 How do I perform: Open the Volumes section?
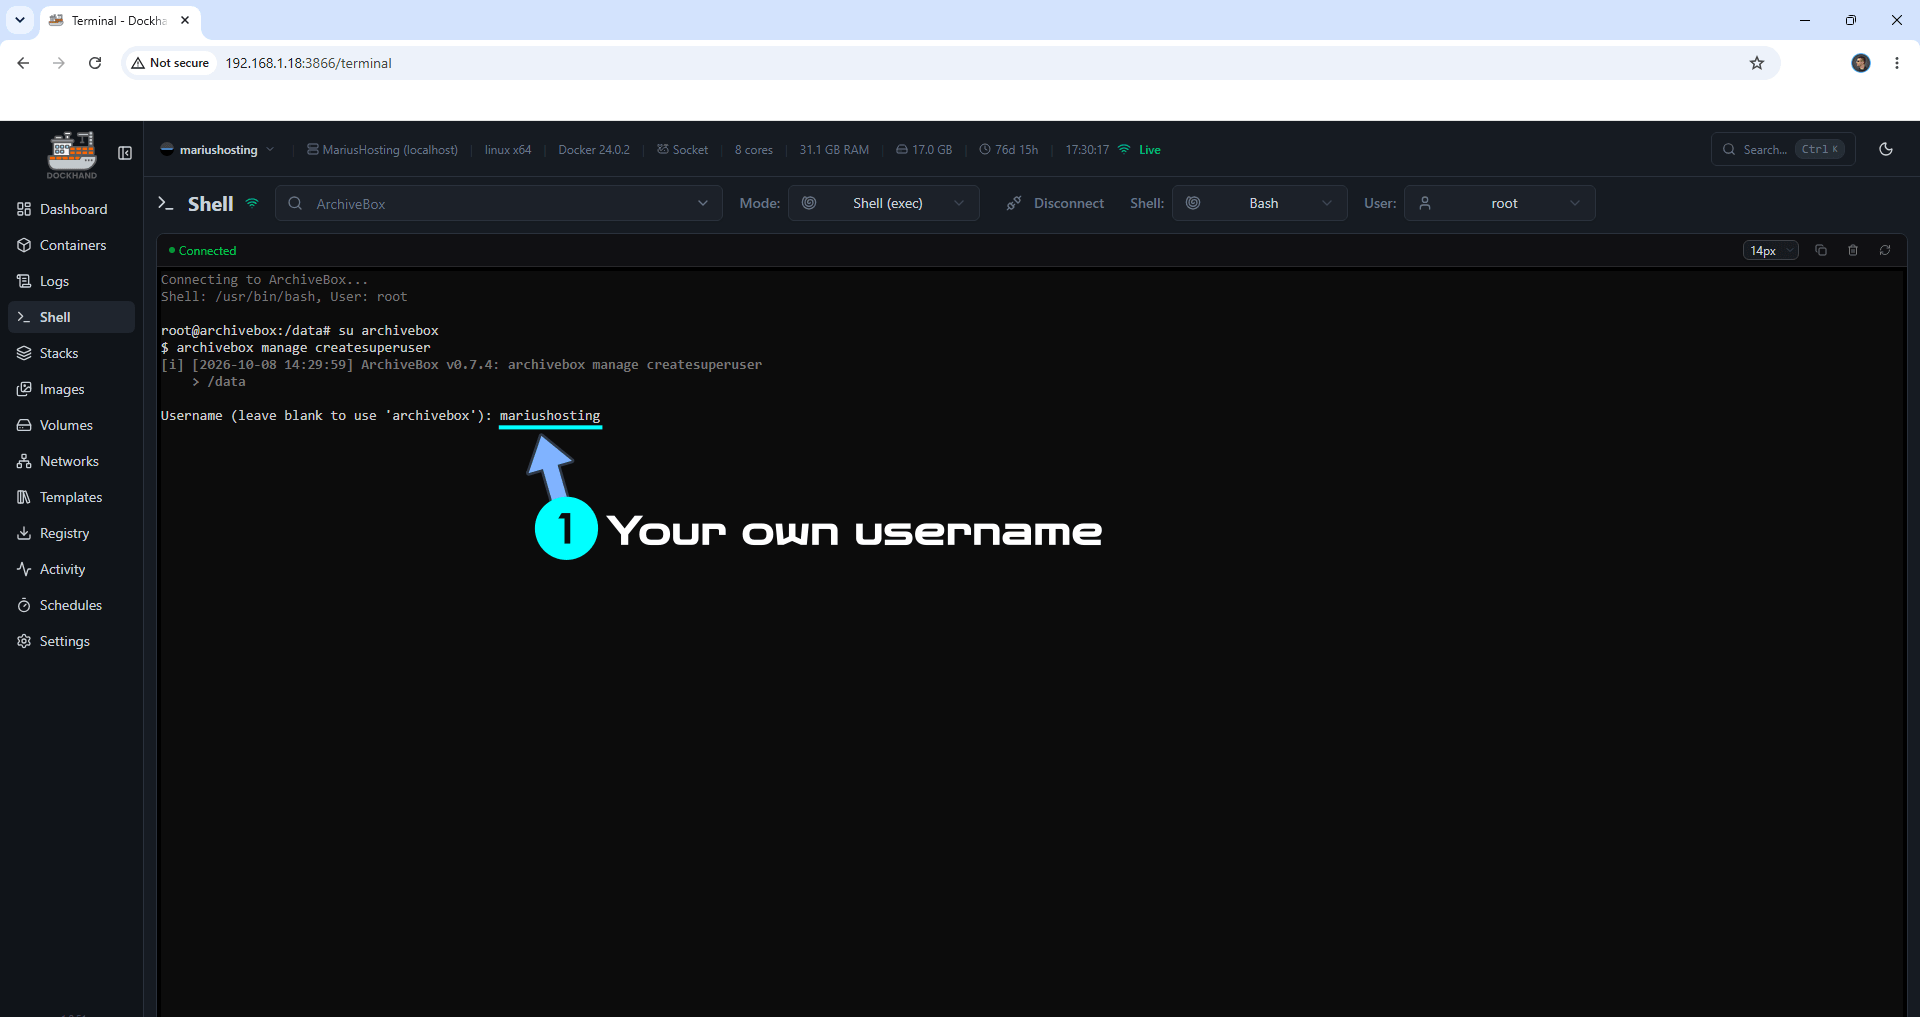(71, 425)
